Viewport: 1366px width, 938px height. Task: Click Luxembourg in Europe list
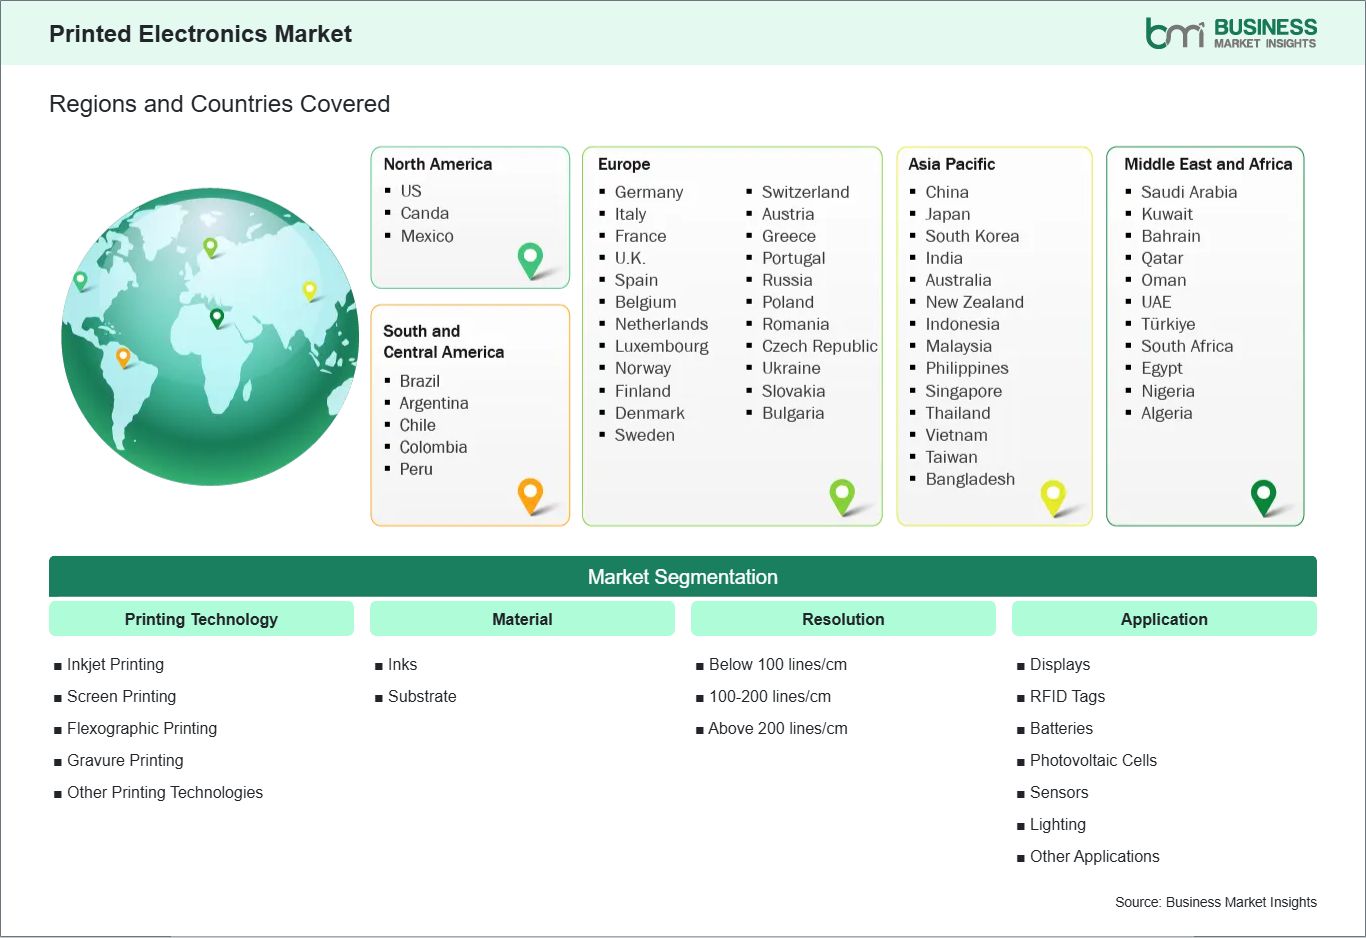point(662,346)
